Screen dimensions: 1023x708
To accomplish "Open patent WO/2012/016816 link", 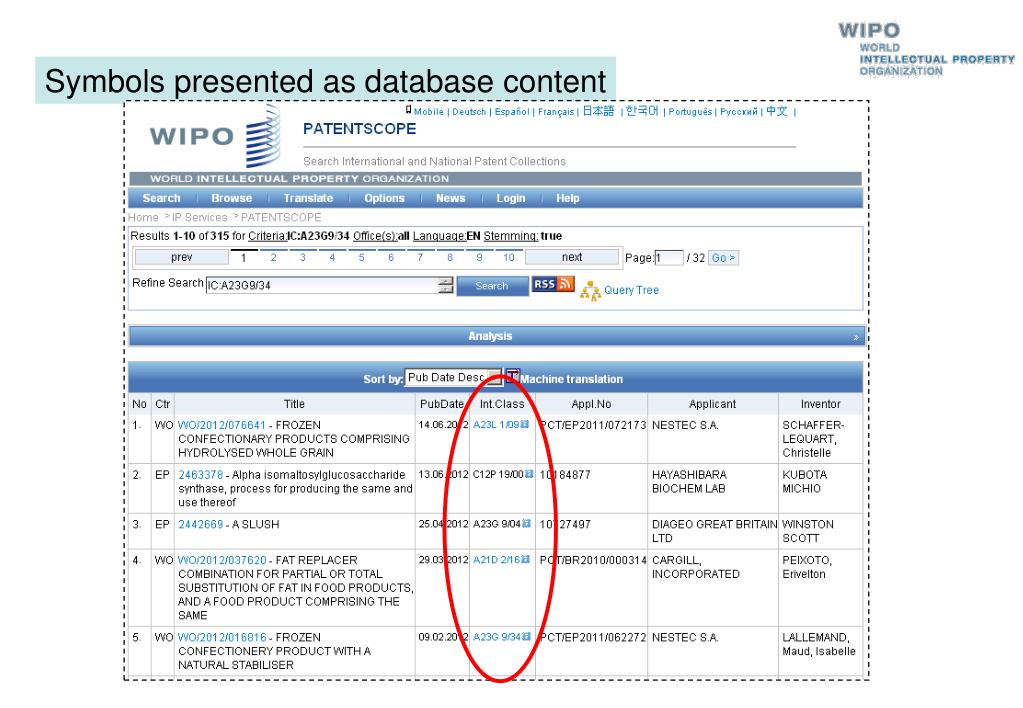I will click(x=222, y=637).
